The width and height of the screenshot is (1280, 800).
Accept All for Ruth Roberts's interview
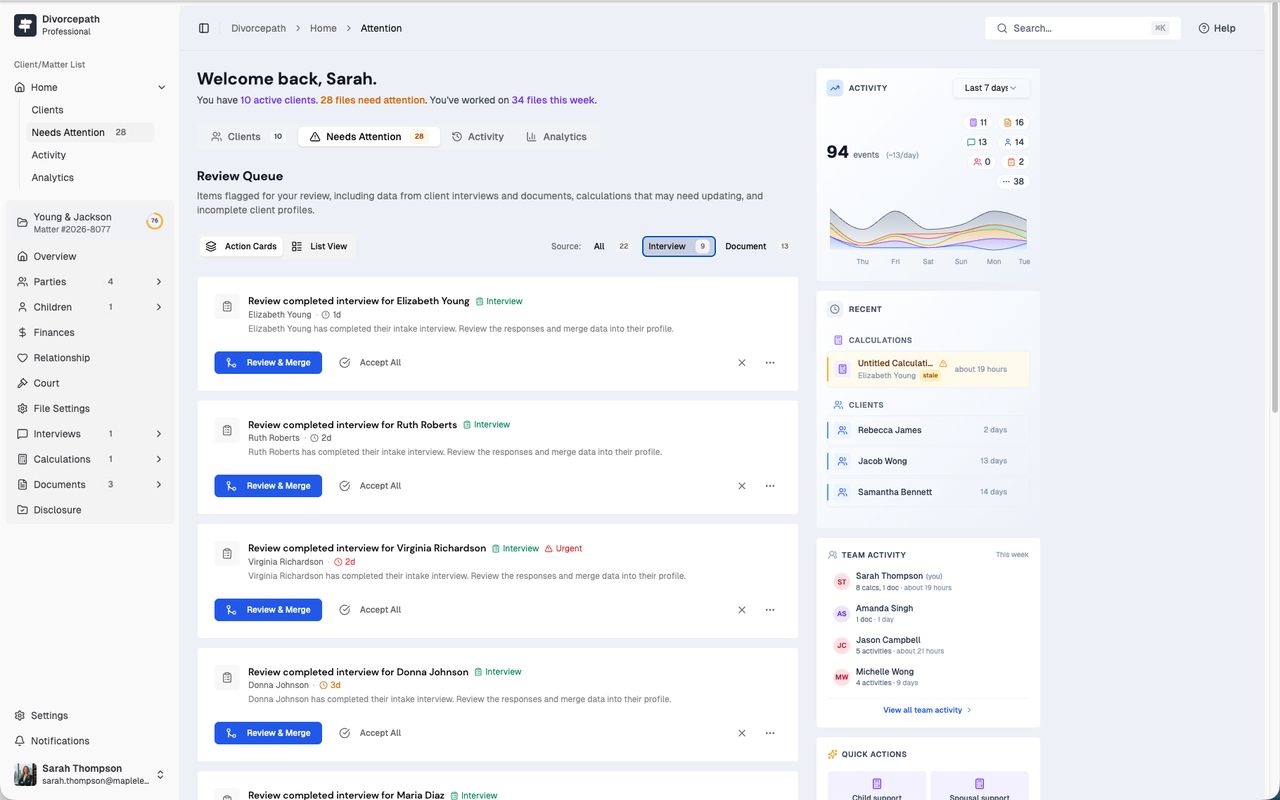[x=370, y=486]
